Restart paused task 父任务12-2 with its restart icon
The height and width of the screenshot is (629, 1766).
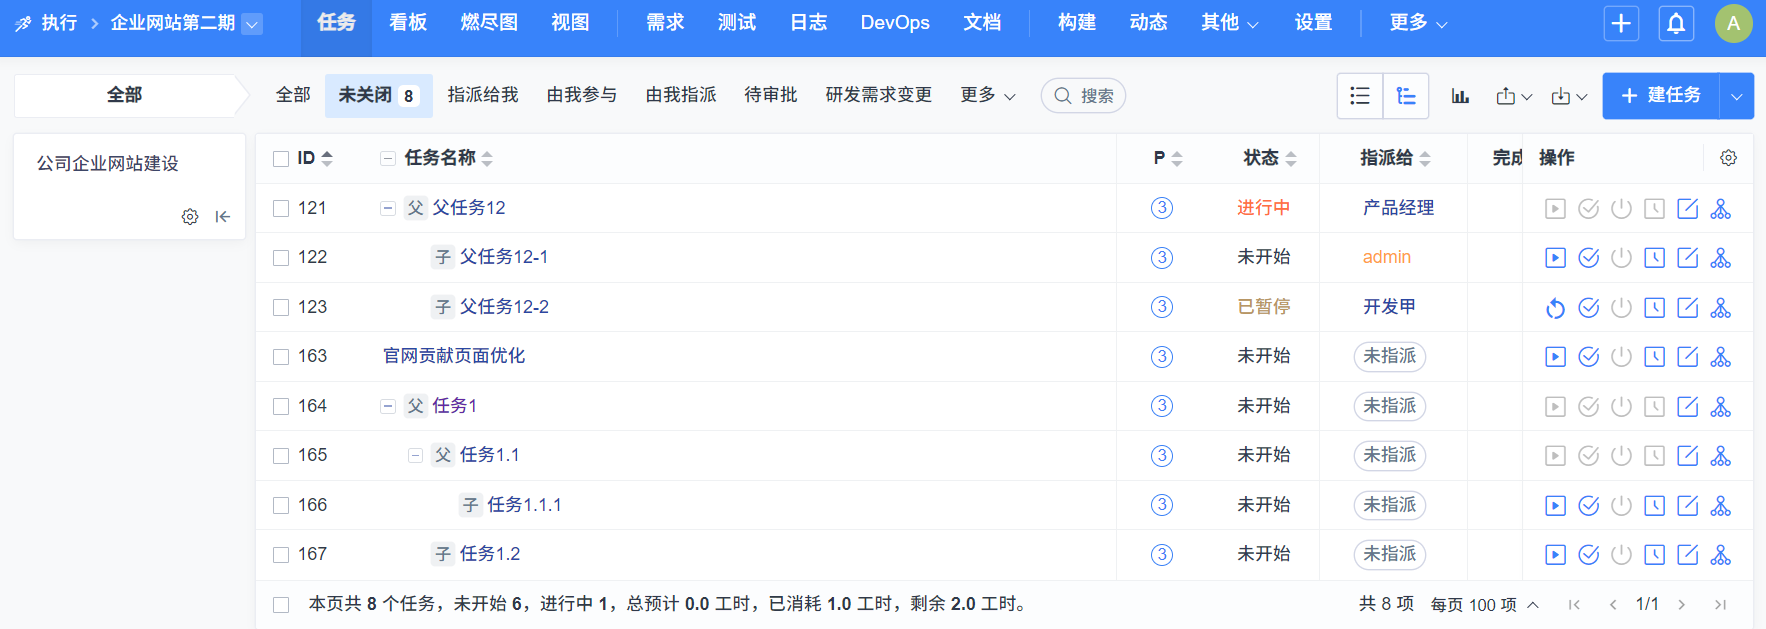pos(1555,308)
